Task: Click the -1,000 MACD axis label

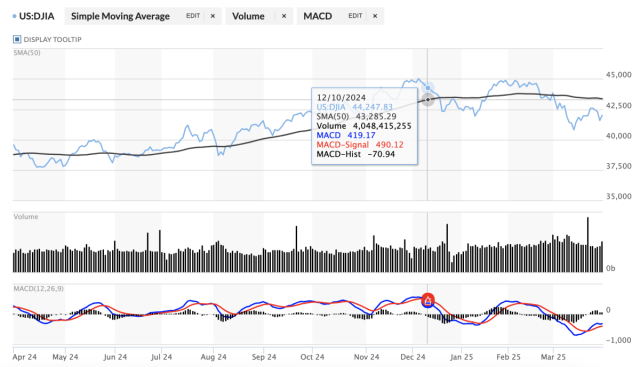Action: tap(618, 340)
